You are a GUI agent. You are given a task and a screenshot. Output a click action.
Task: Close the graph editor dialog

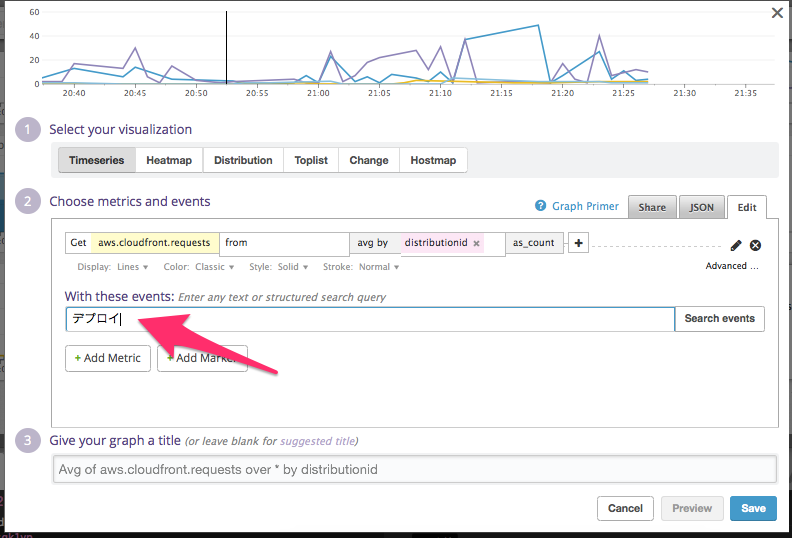(x=777, y=13)
